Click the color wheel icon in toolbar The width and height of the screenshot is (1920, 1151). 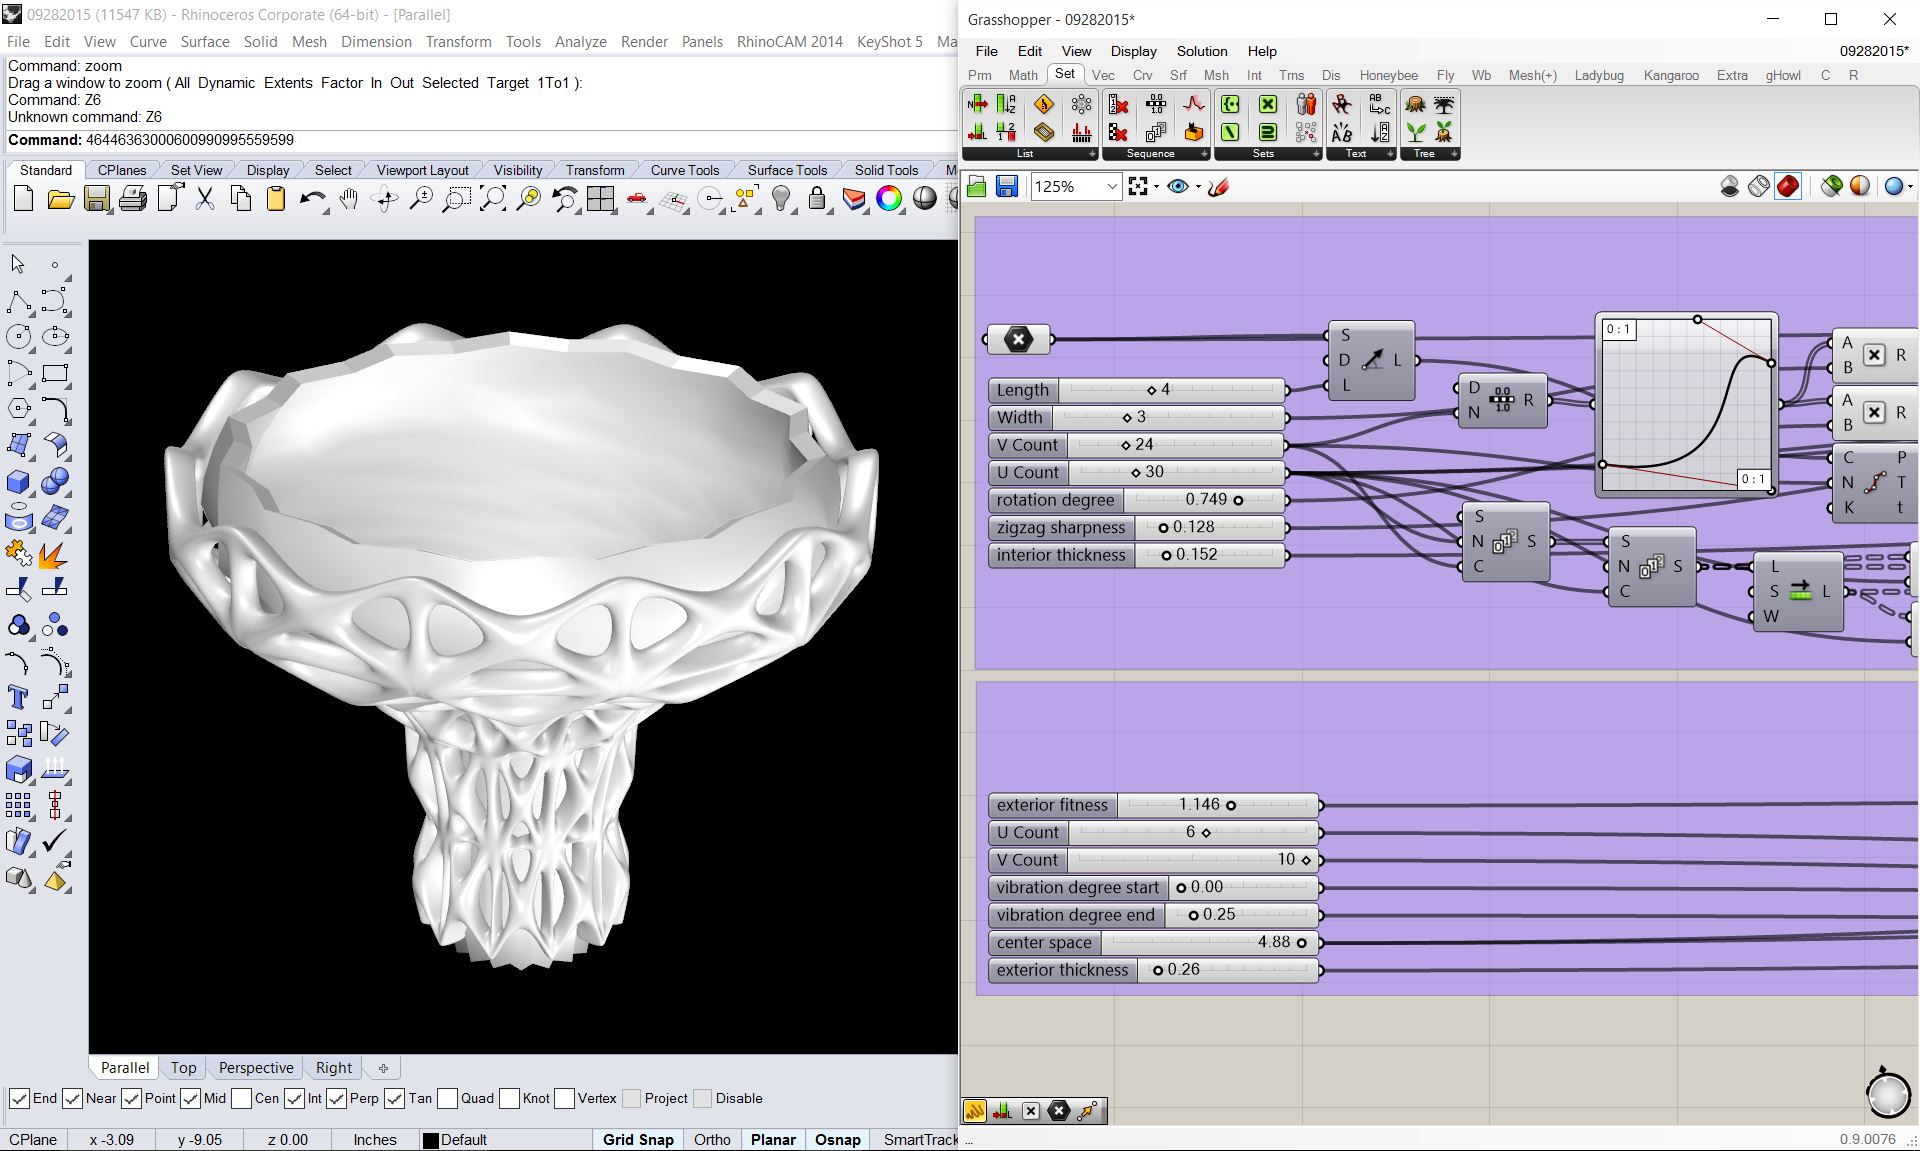coord(888,199)
